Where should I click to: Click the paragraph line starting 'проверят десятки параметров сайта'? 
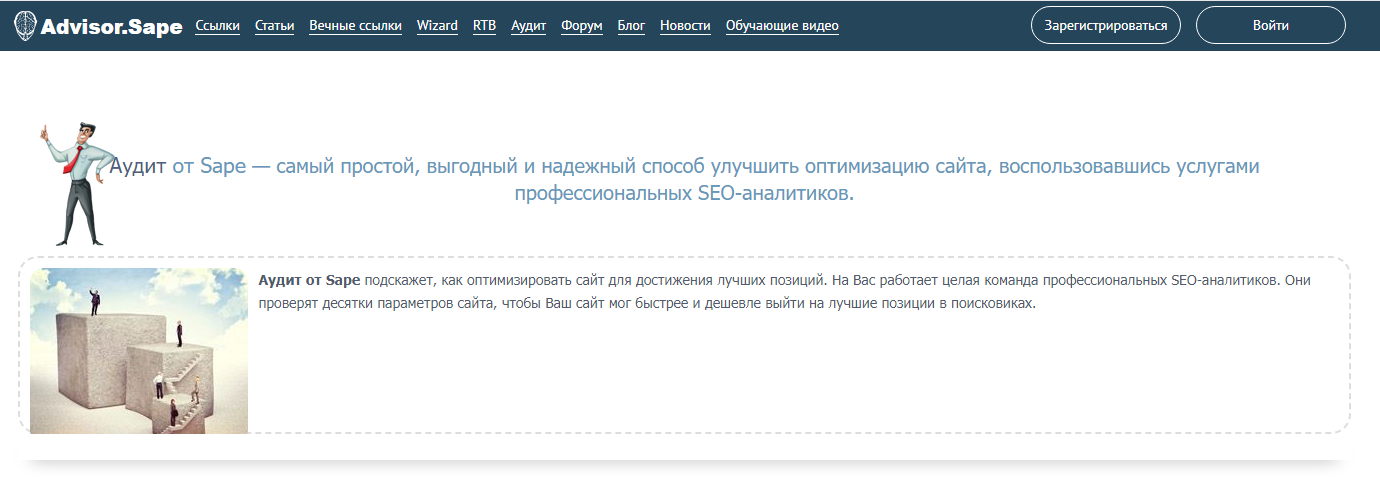(x=647, y=303)
